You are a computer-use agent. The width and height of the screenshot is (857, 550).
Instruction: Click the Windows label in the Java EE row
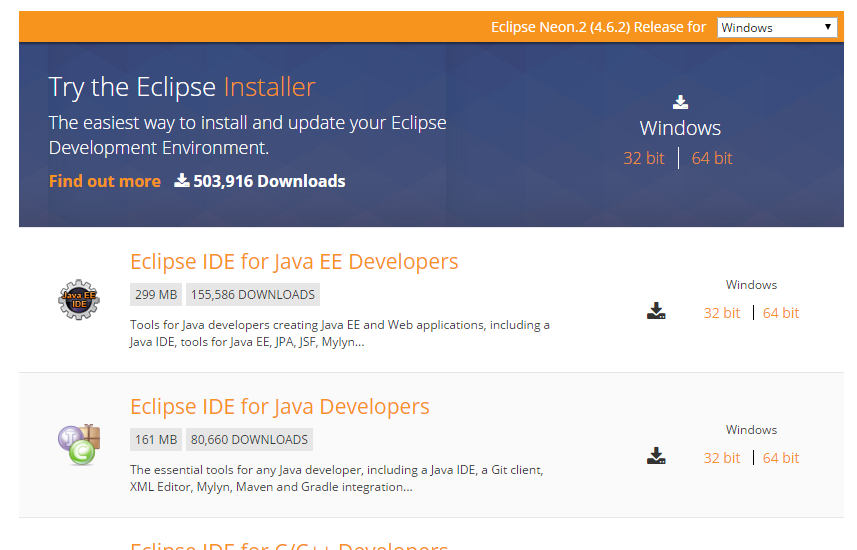751,285
